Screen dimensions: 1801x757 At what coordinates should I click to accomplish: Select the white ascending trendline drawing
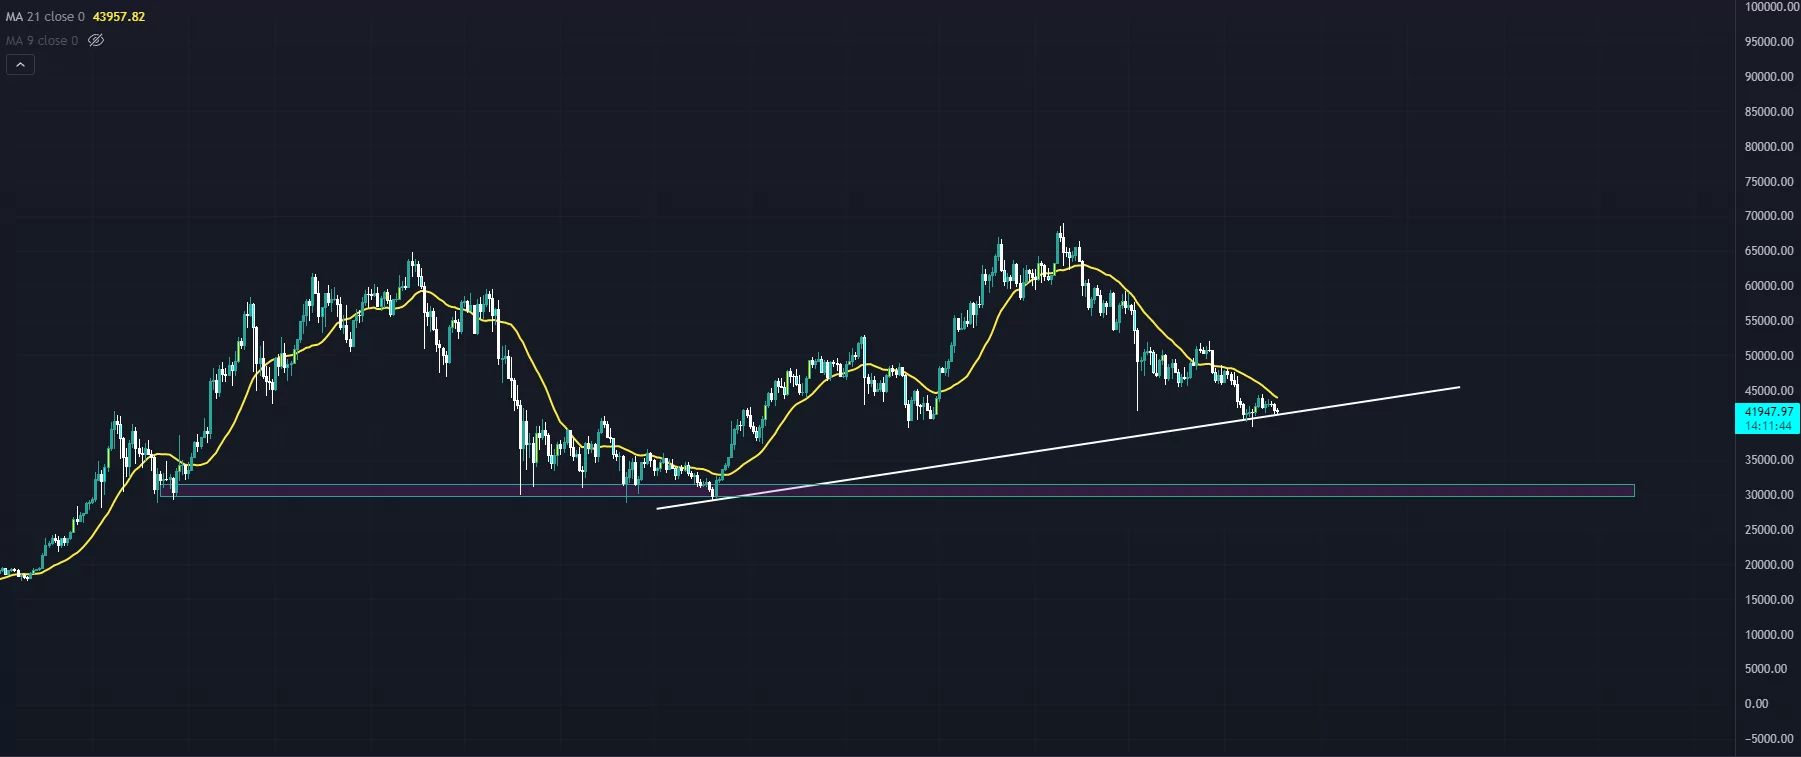point(1058,448)
